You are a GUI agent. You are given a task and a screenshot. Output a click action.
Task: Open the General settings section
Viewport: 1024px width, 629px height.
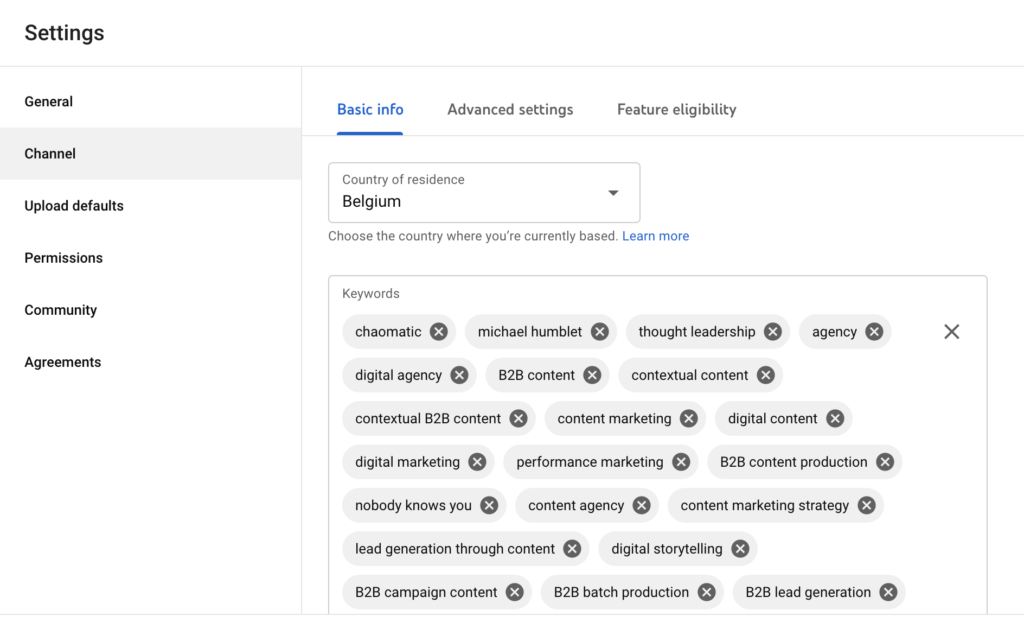pos(150,101)
